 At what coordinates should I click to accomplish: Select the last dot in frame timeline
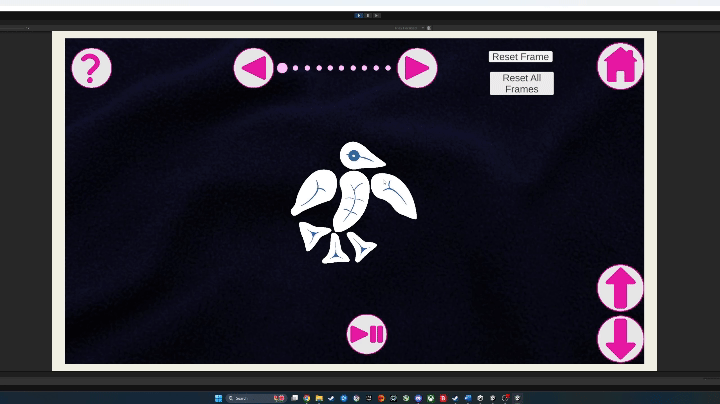(390, 68)
